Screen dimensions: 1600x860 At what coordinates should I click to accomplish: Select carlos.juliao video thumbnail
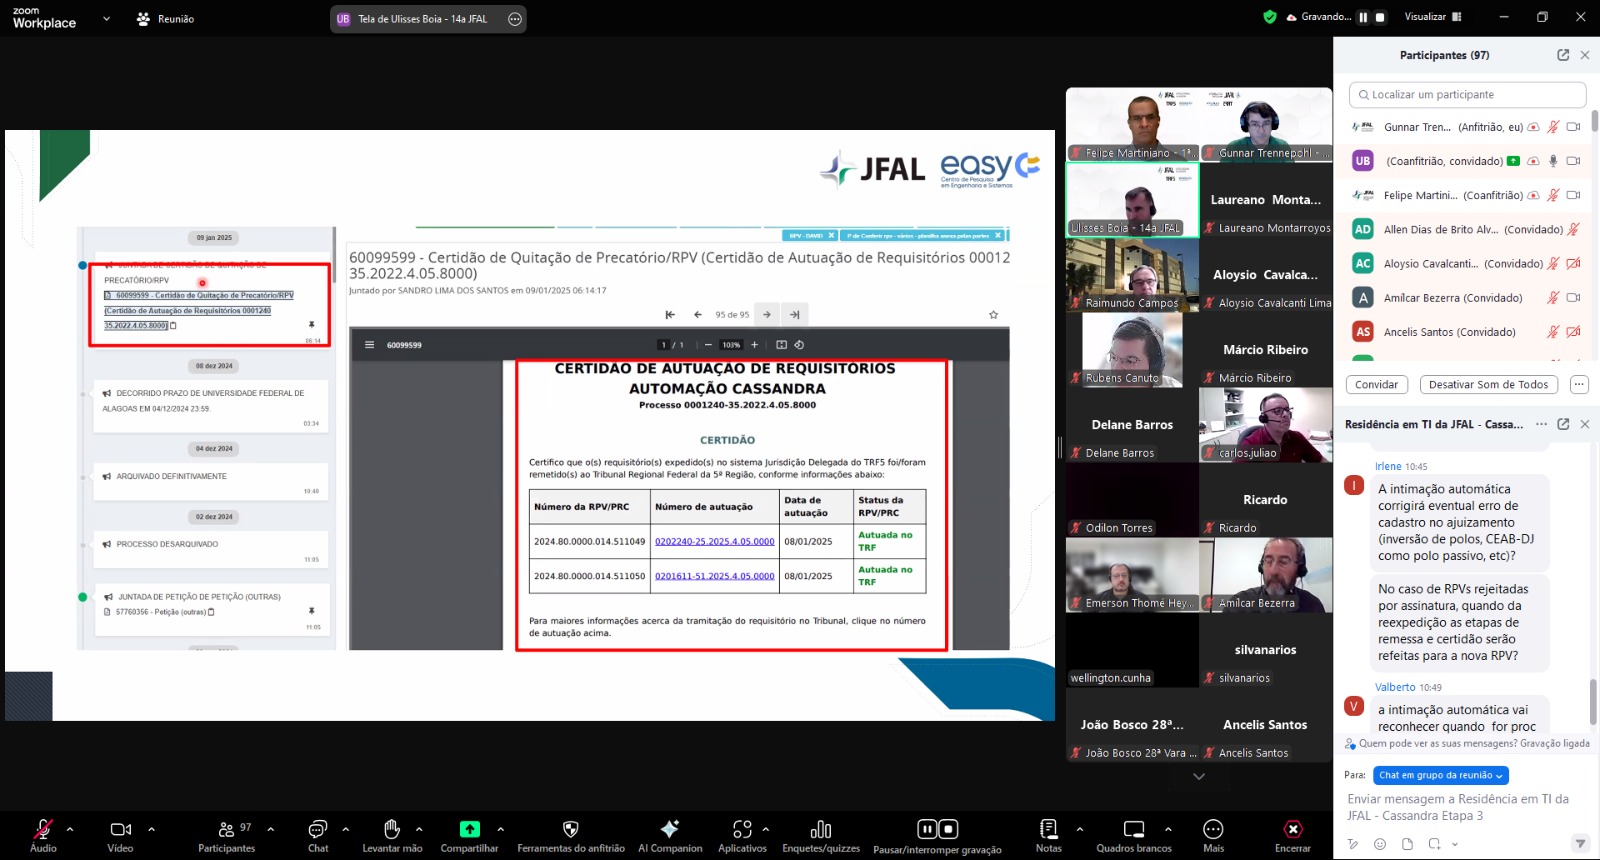pyautogui.click(x=1266, y=425)
